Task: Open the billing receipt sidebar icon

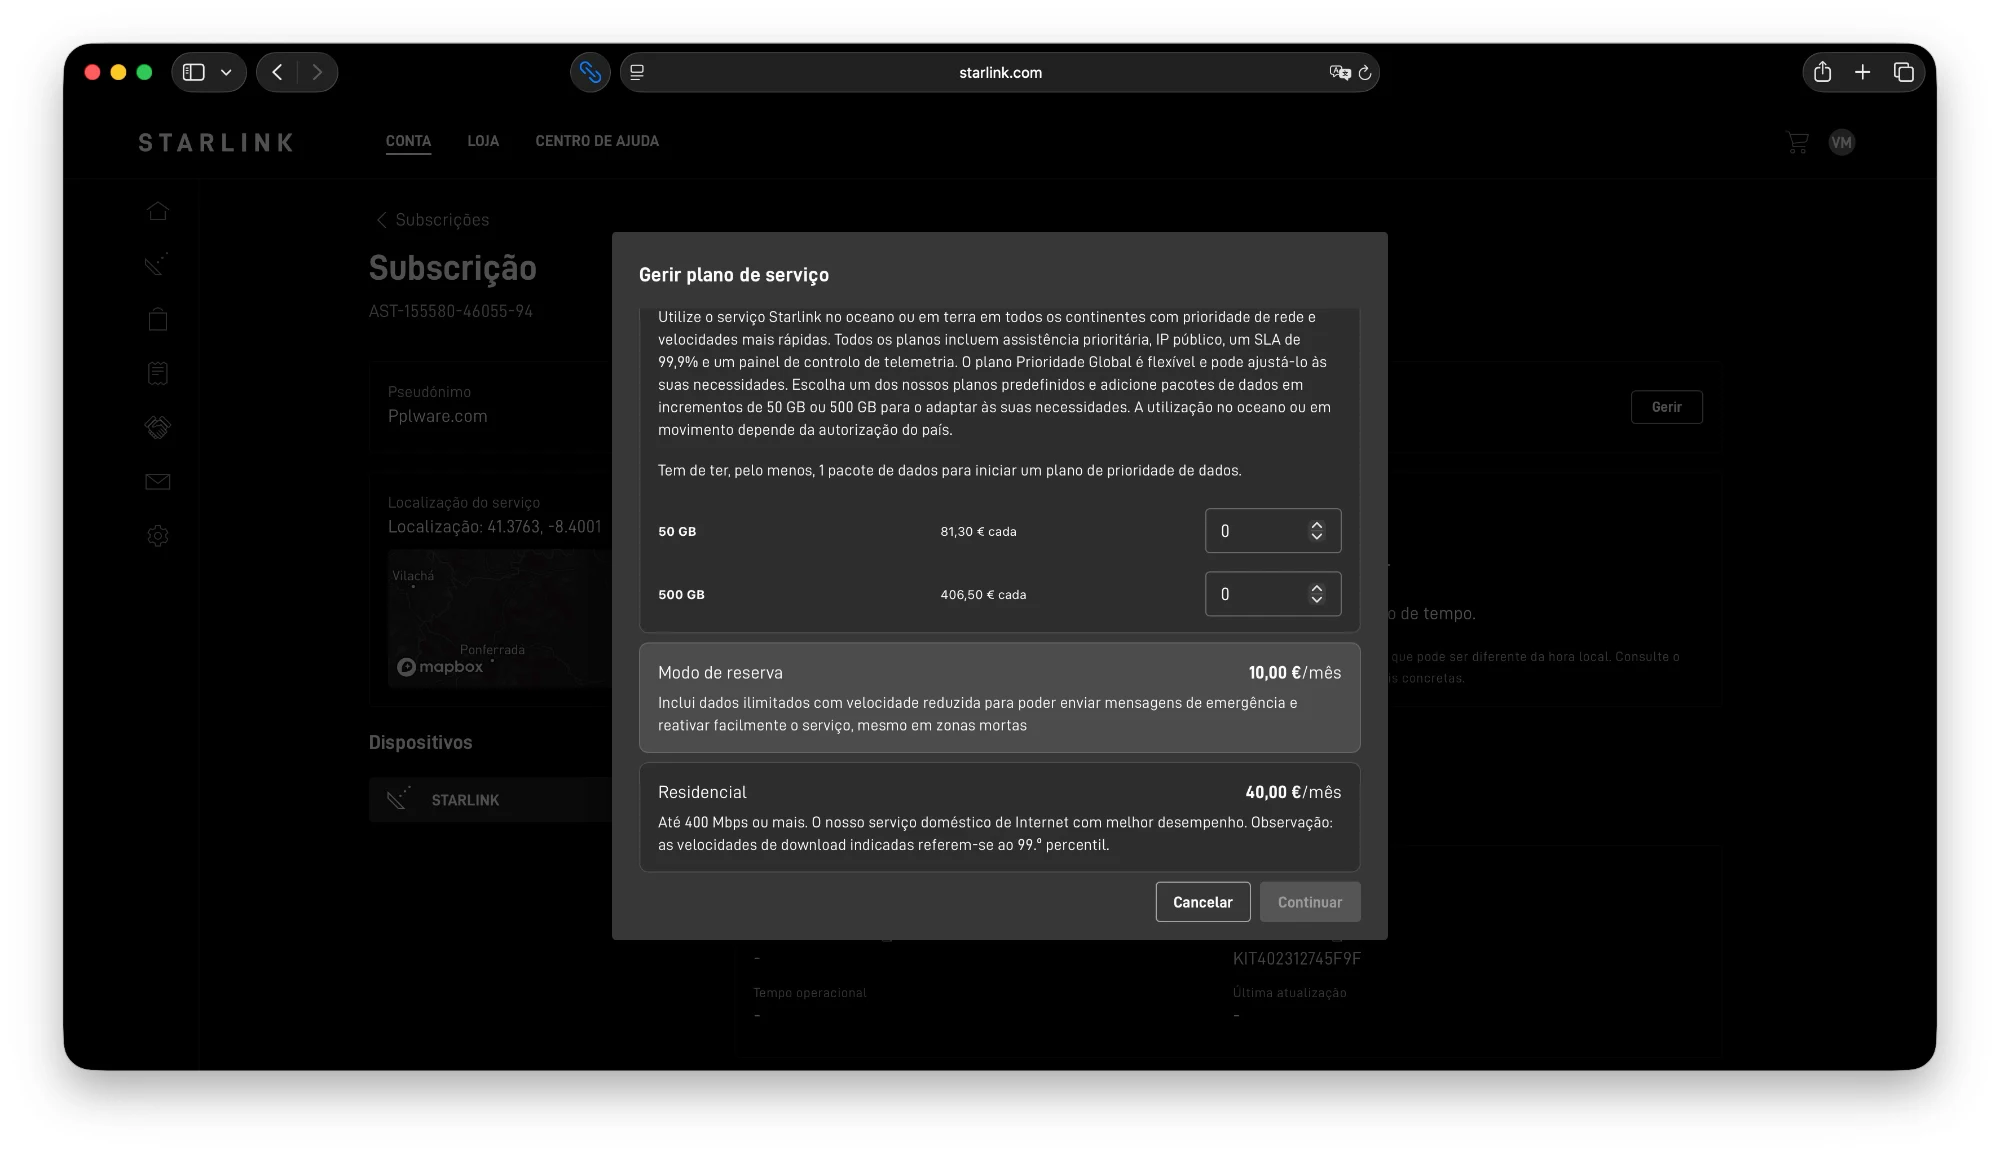Action: [158, 373]
